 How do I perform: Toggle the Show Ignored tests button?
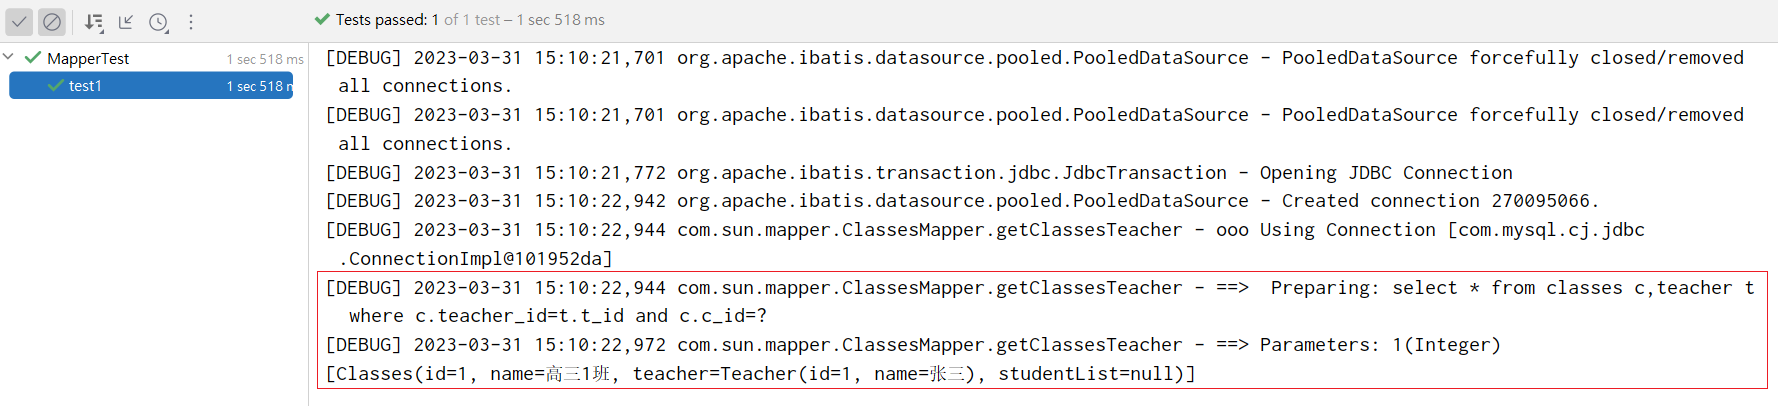52,21
